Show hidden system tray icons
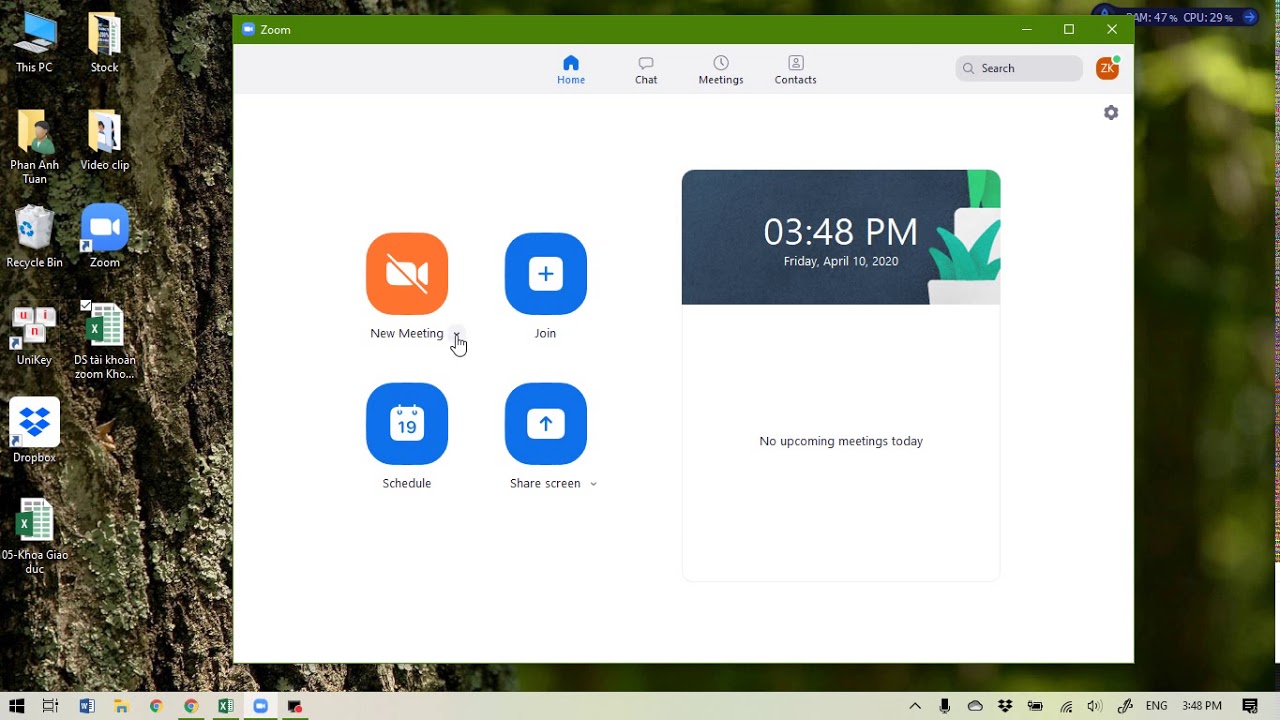Viewport: 1280px width, 720px height. 915,706
